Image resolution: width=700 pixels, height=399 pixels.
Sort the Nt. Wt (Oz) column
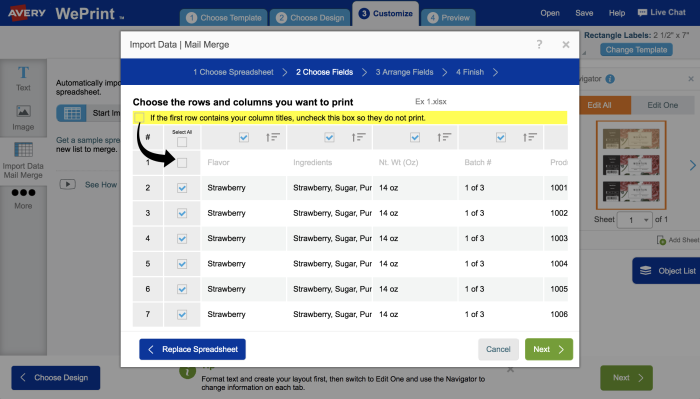(444, 137)
